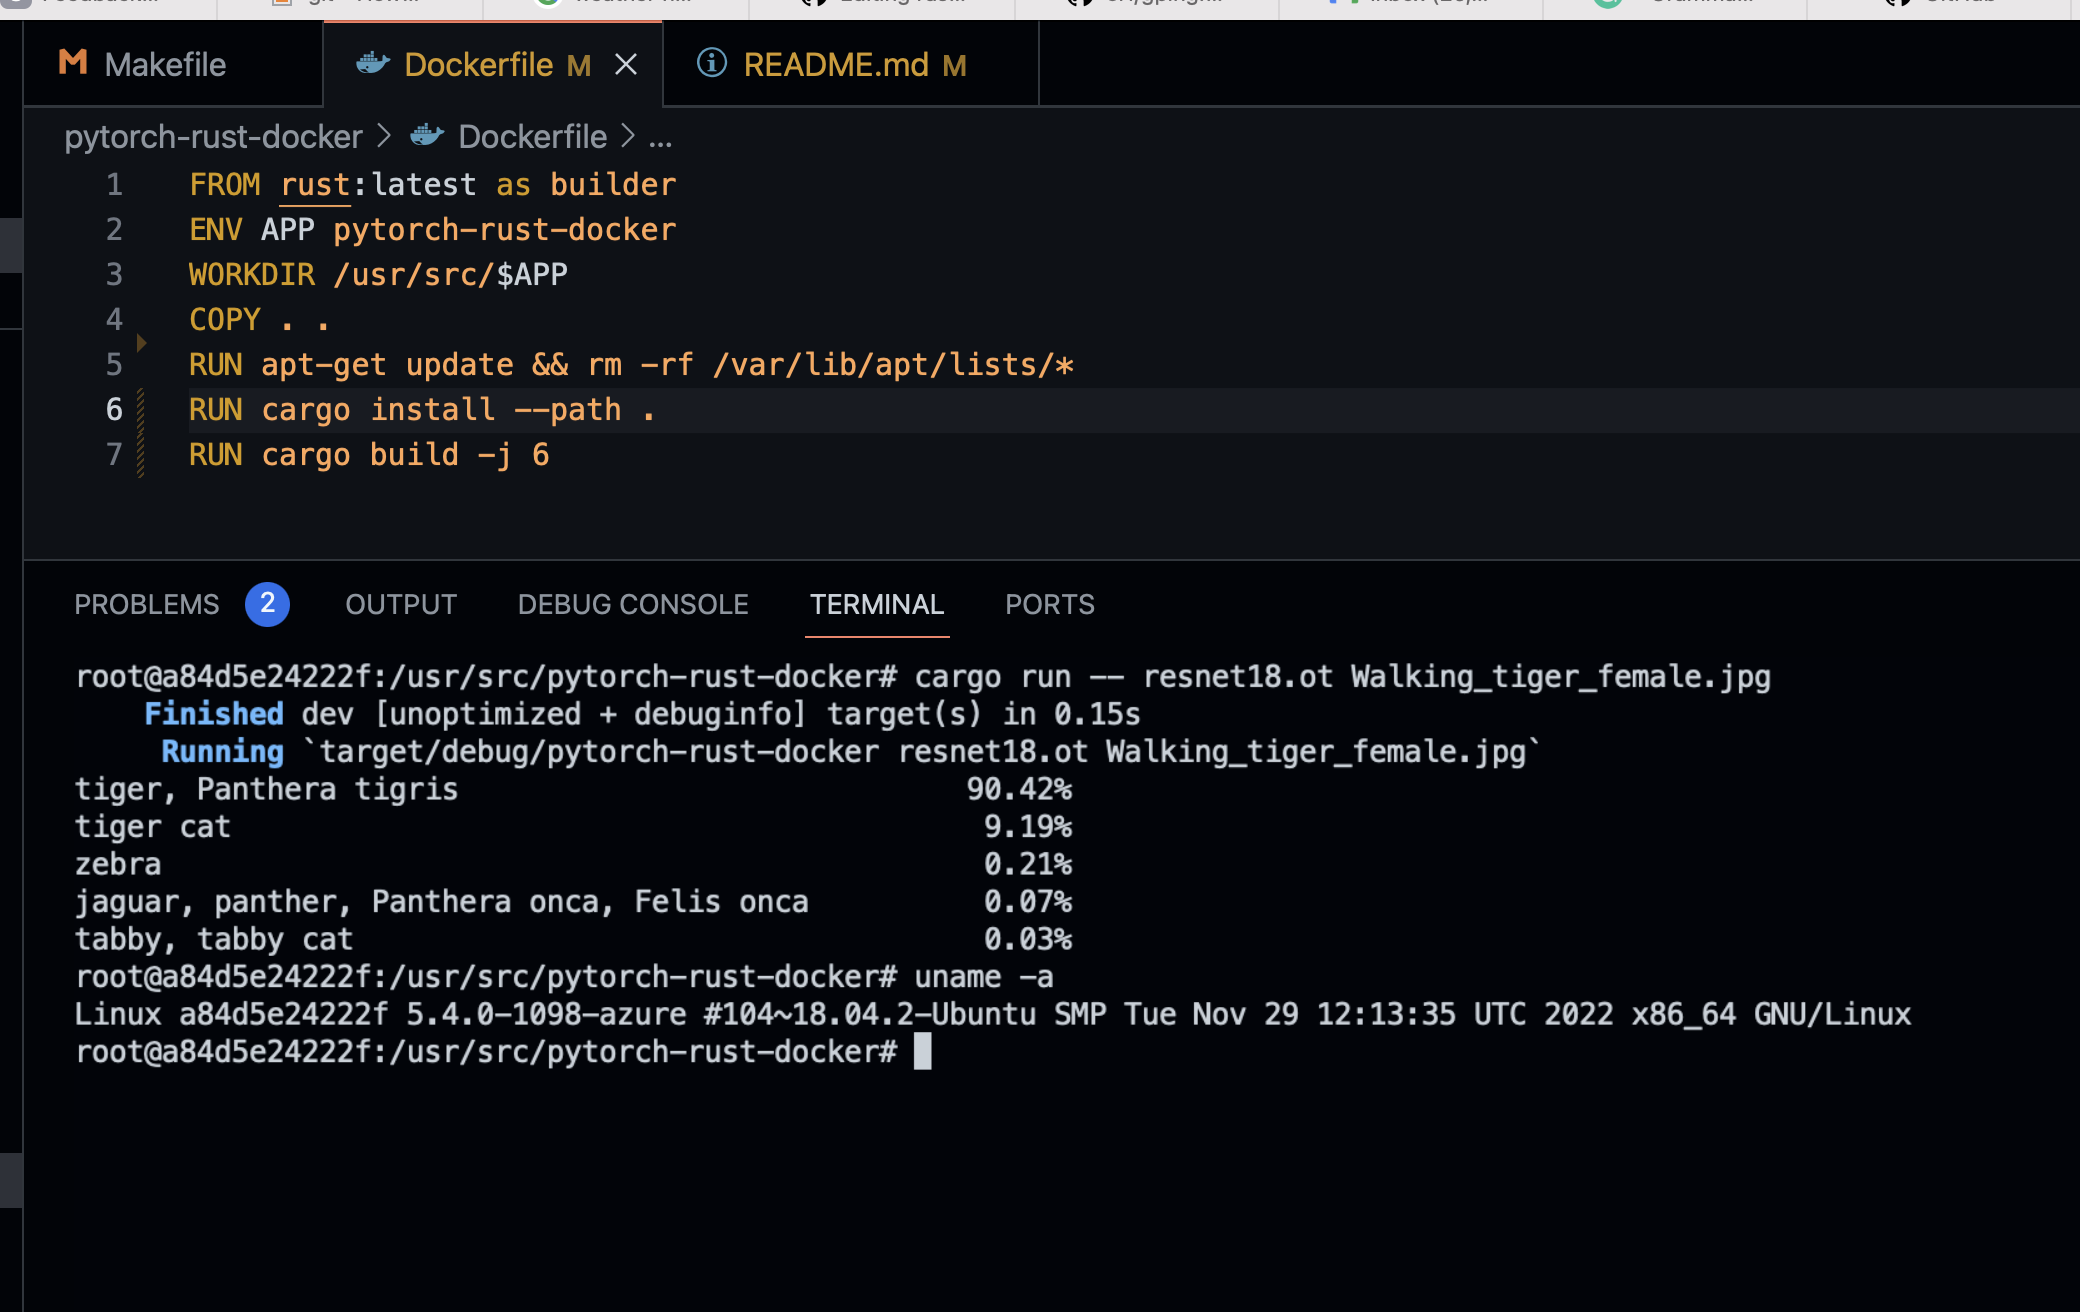2080x1312 pixels.
Task: Click the terminal cursor at last prompt
Action: tap(923, 1052)
